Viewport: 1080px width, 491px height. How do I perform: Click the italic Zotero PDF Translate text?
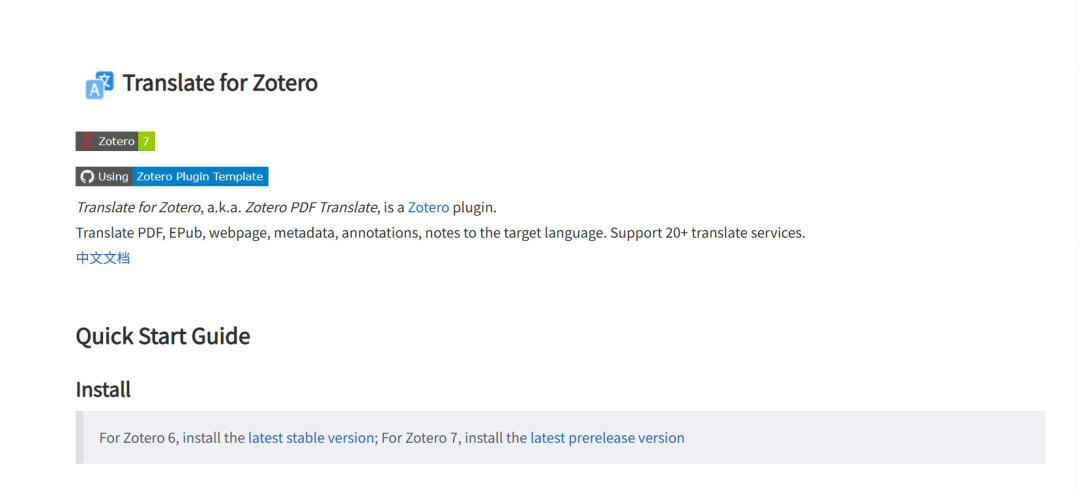(x=311, y=207)
